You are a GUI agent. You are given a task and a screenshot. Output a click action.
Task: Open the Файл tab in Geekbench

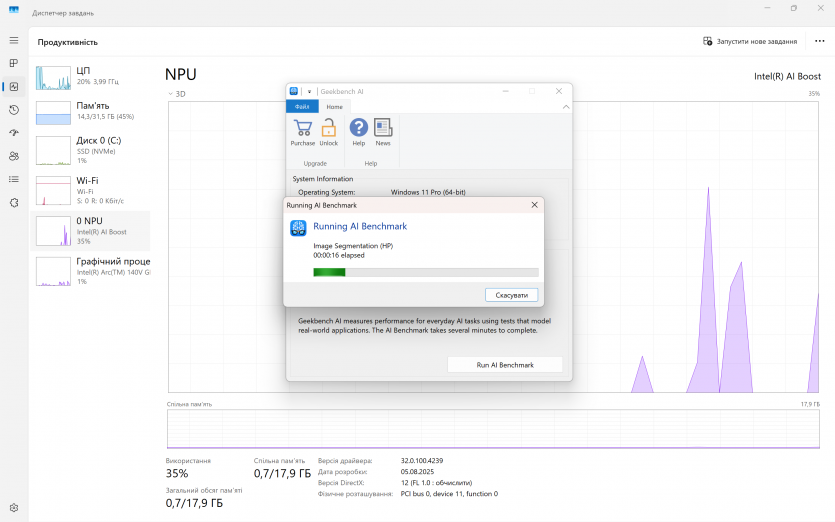click(302, 106)
